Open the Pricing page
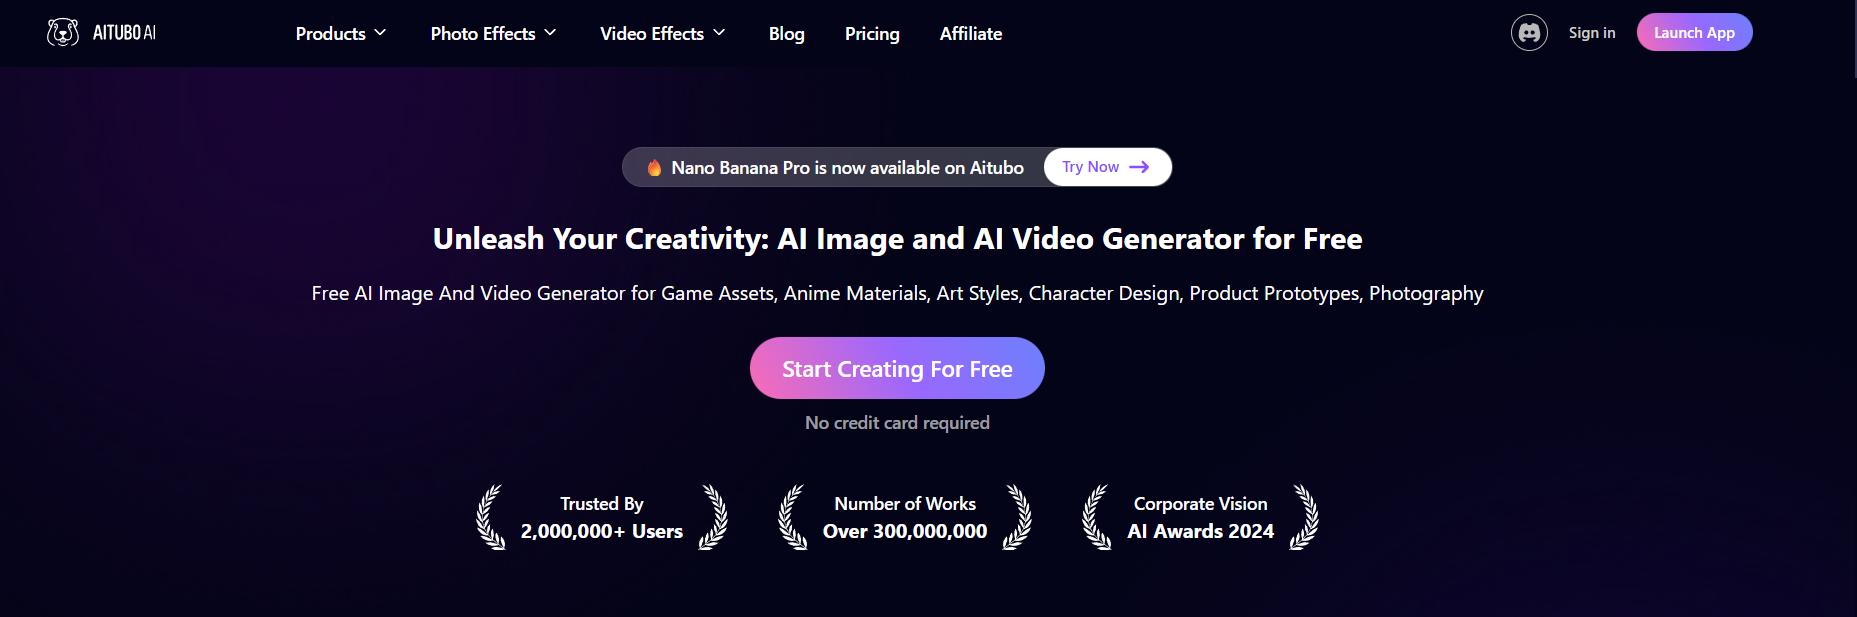 (872, 33)
